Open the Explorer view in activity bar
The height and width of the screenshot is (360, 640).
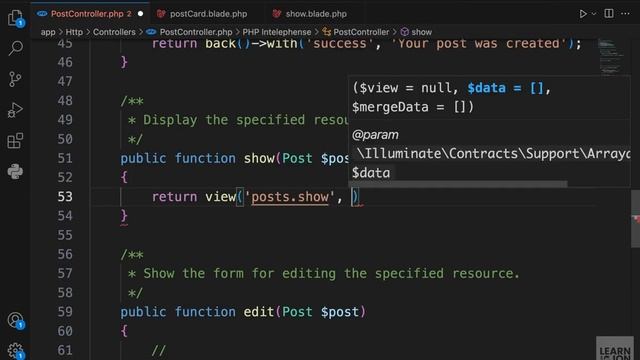pos(15,18)
